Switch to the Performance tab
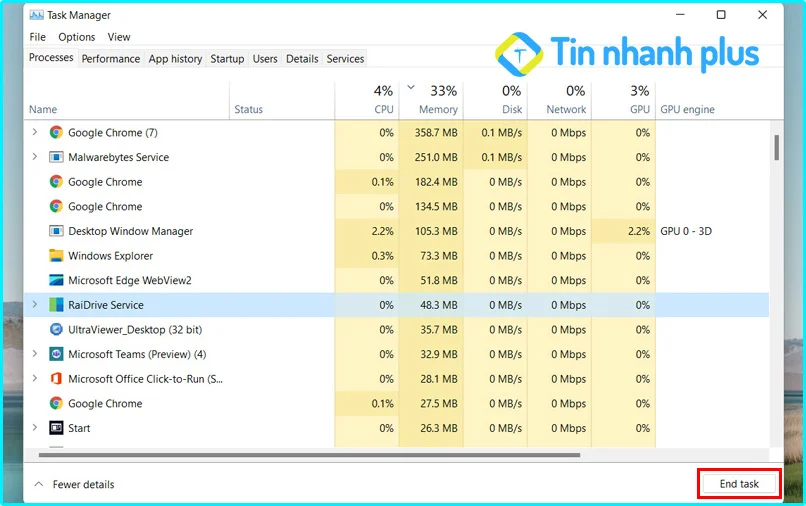 tap(111, 59)
